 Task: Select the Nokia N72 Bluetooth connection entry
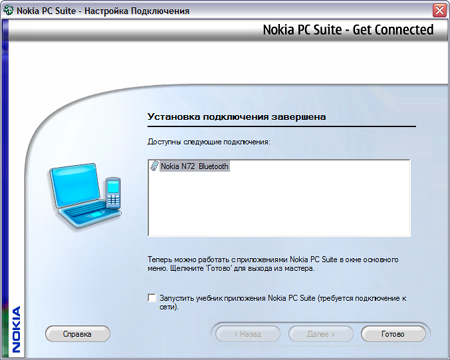pos(195,166)
